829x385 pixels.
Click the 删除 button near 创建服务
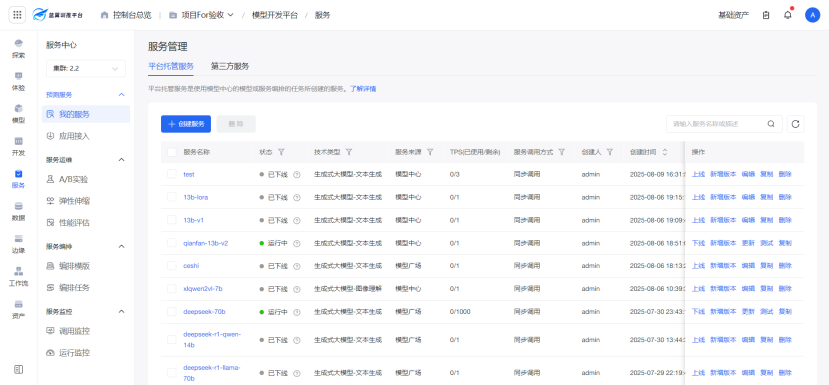pyautogui.click(x=236, y=124)
